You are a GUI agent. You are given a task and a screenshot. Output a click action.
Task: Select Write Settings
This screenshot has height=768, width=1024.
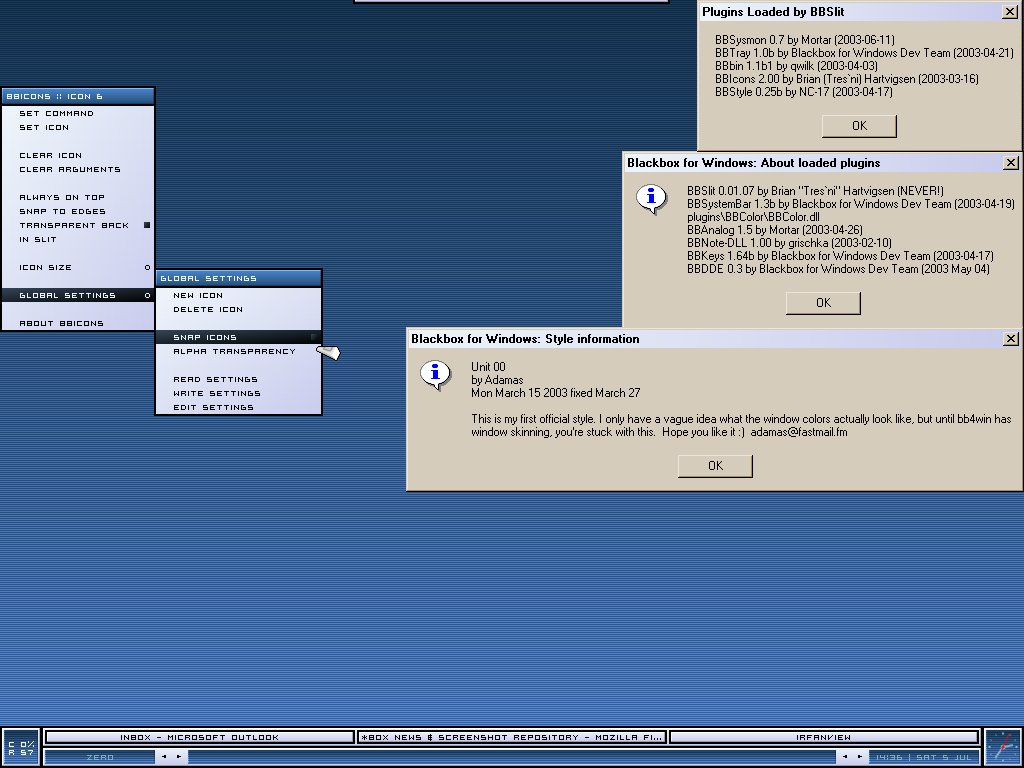point(238,394)
